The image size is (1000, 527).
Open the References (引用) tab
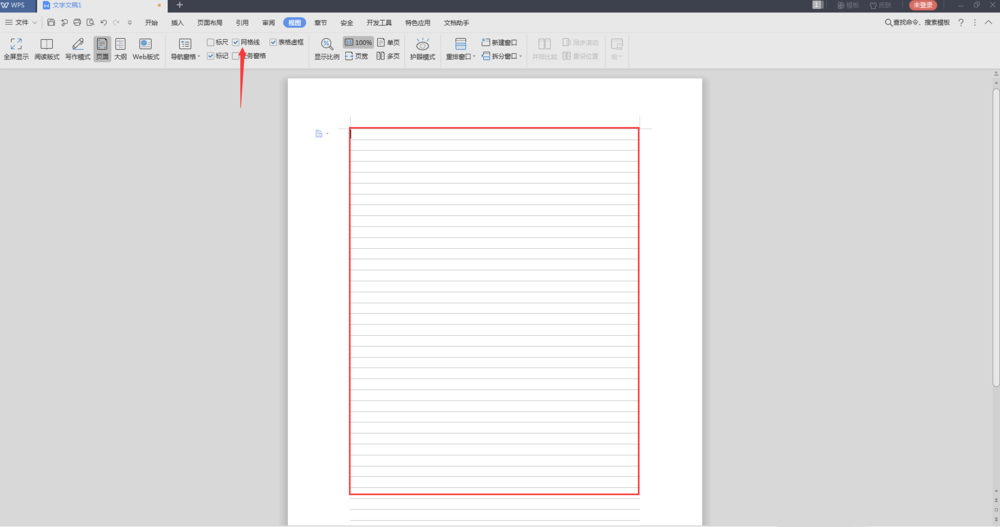pos(242,22)
